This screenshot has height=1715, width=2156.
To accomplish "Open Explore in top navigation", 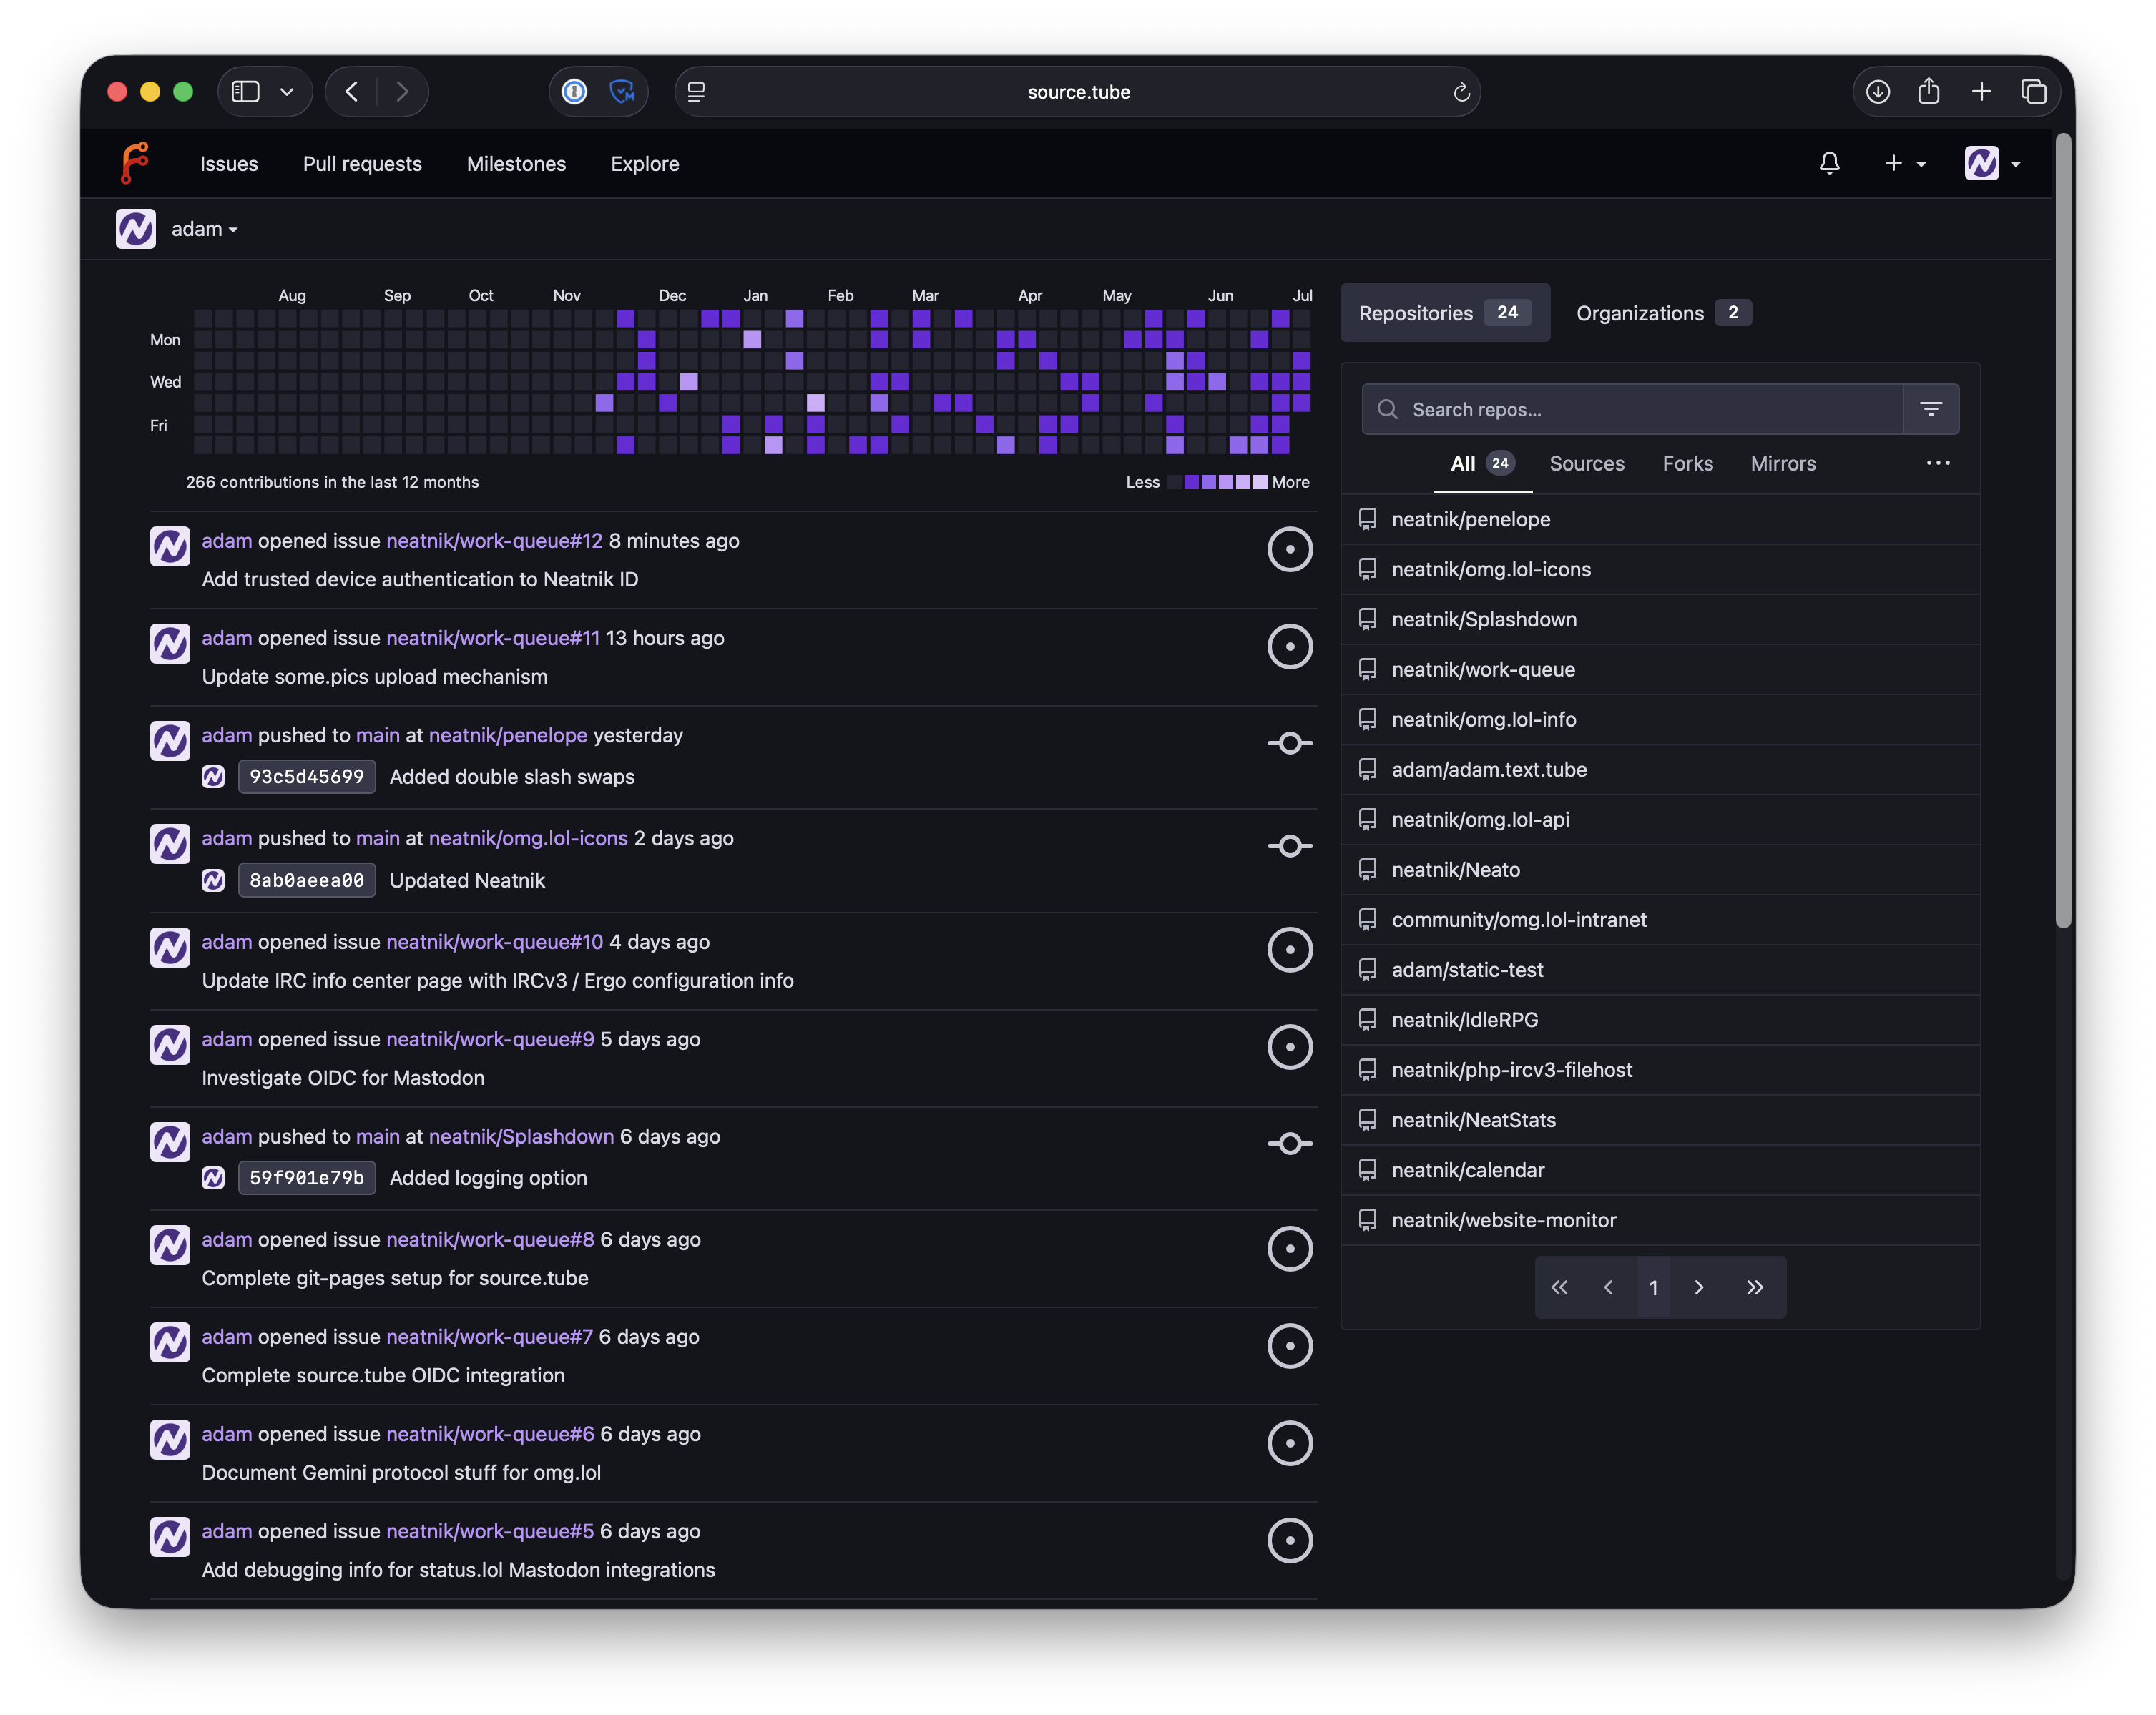I will (x=645, y=163).
